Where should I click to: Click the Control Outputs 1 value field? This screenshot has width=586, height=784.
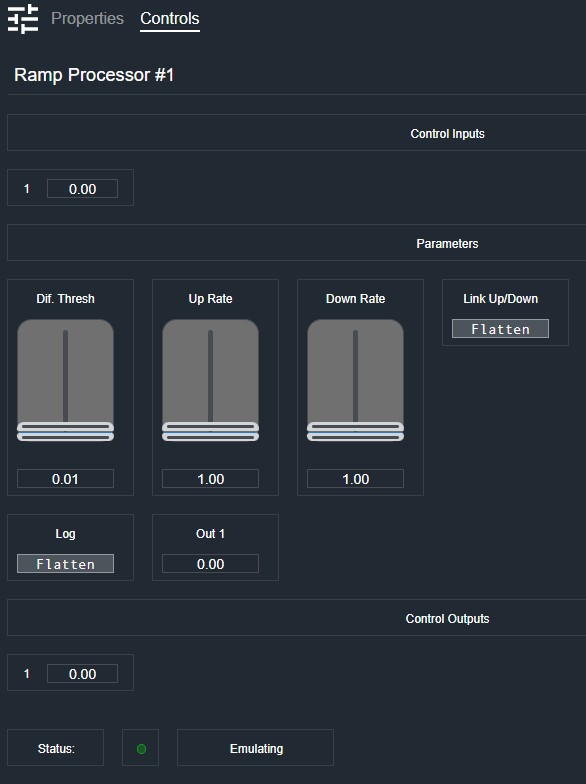[82, 674]
